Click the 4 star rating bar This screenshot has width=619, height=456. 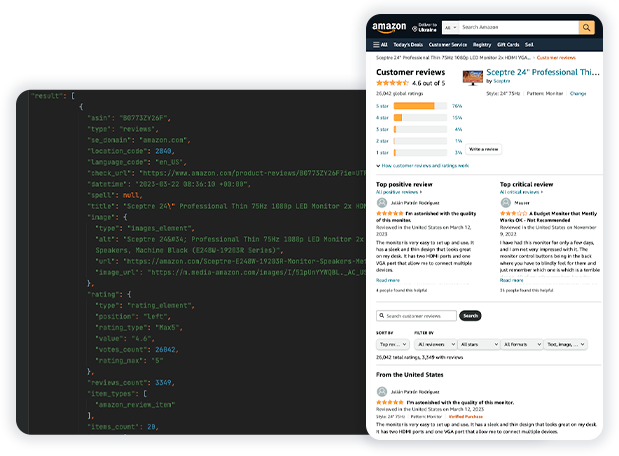(420, 118)
